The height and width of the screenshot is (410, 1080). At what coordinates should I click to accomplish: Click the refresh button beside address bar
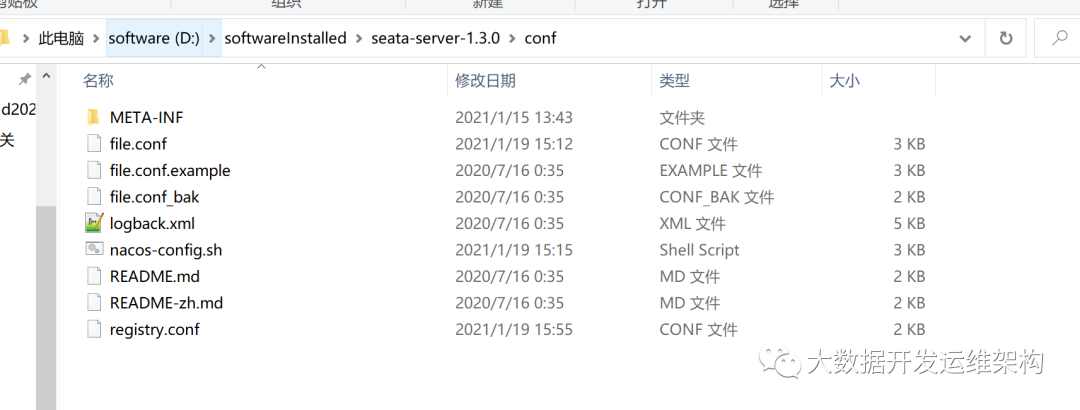coord(1005,39)
